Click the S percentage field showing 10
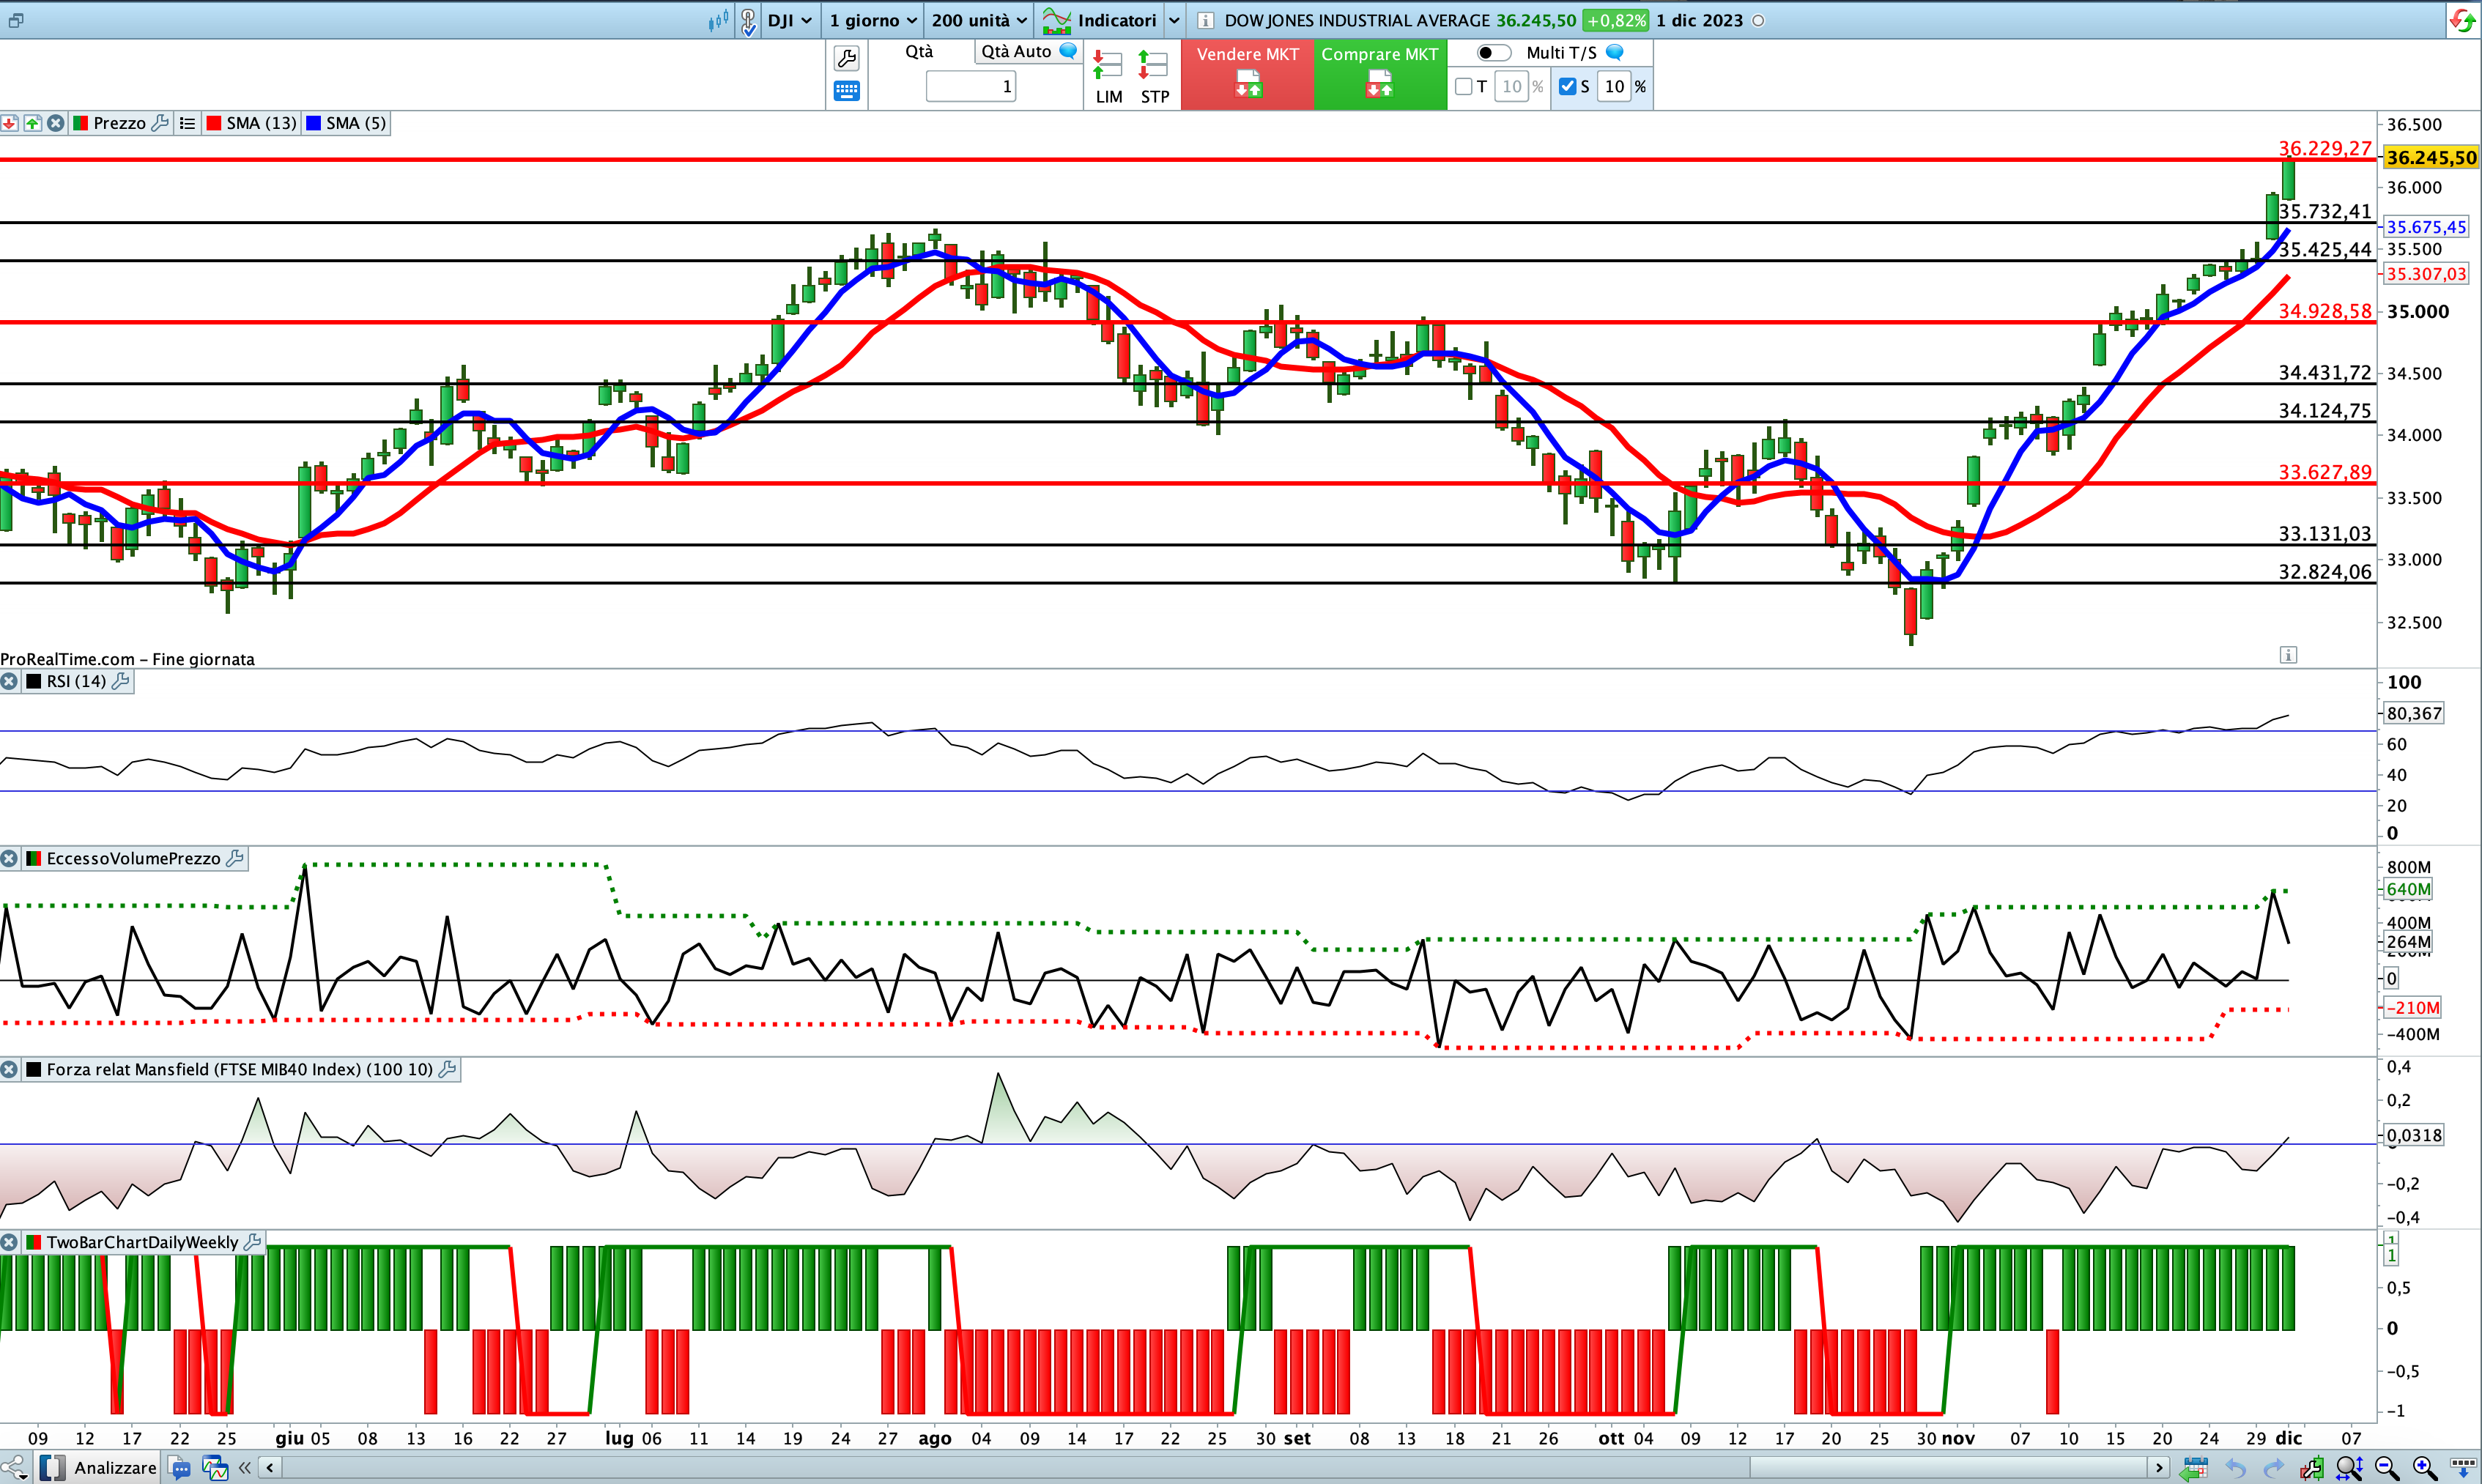 tap(1614, 87)
